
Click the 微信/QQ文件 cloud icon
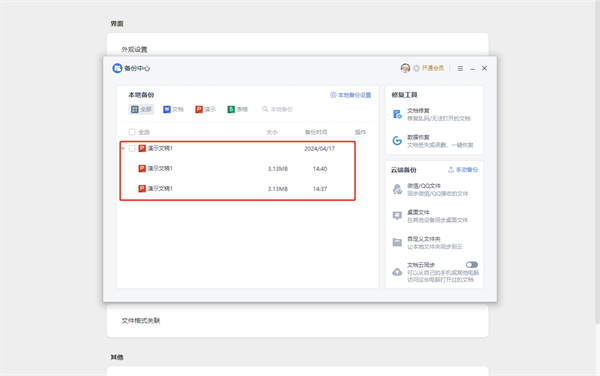[x=397, y=189]
